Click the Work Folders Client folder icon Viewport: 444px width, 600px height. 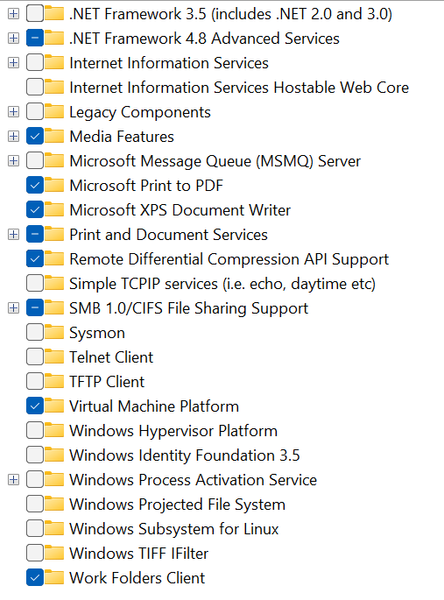pos(54,578)
